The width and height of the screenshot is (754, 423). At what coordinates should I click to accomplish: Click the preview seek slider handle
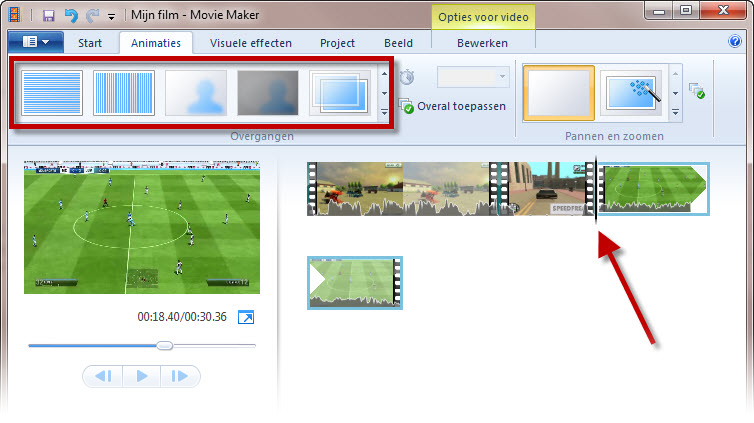tap(165, 346)
